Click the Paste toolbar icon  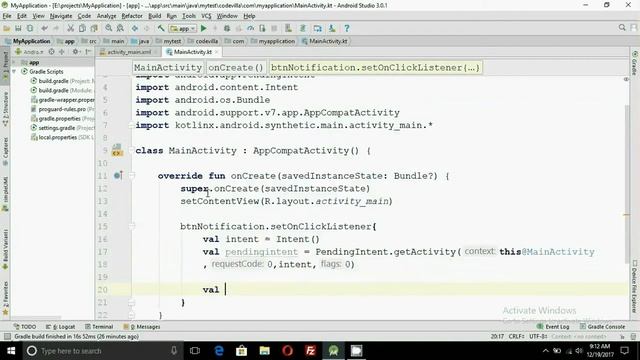(x=94, y=28)
